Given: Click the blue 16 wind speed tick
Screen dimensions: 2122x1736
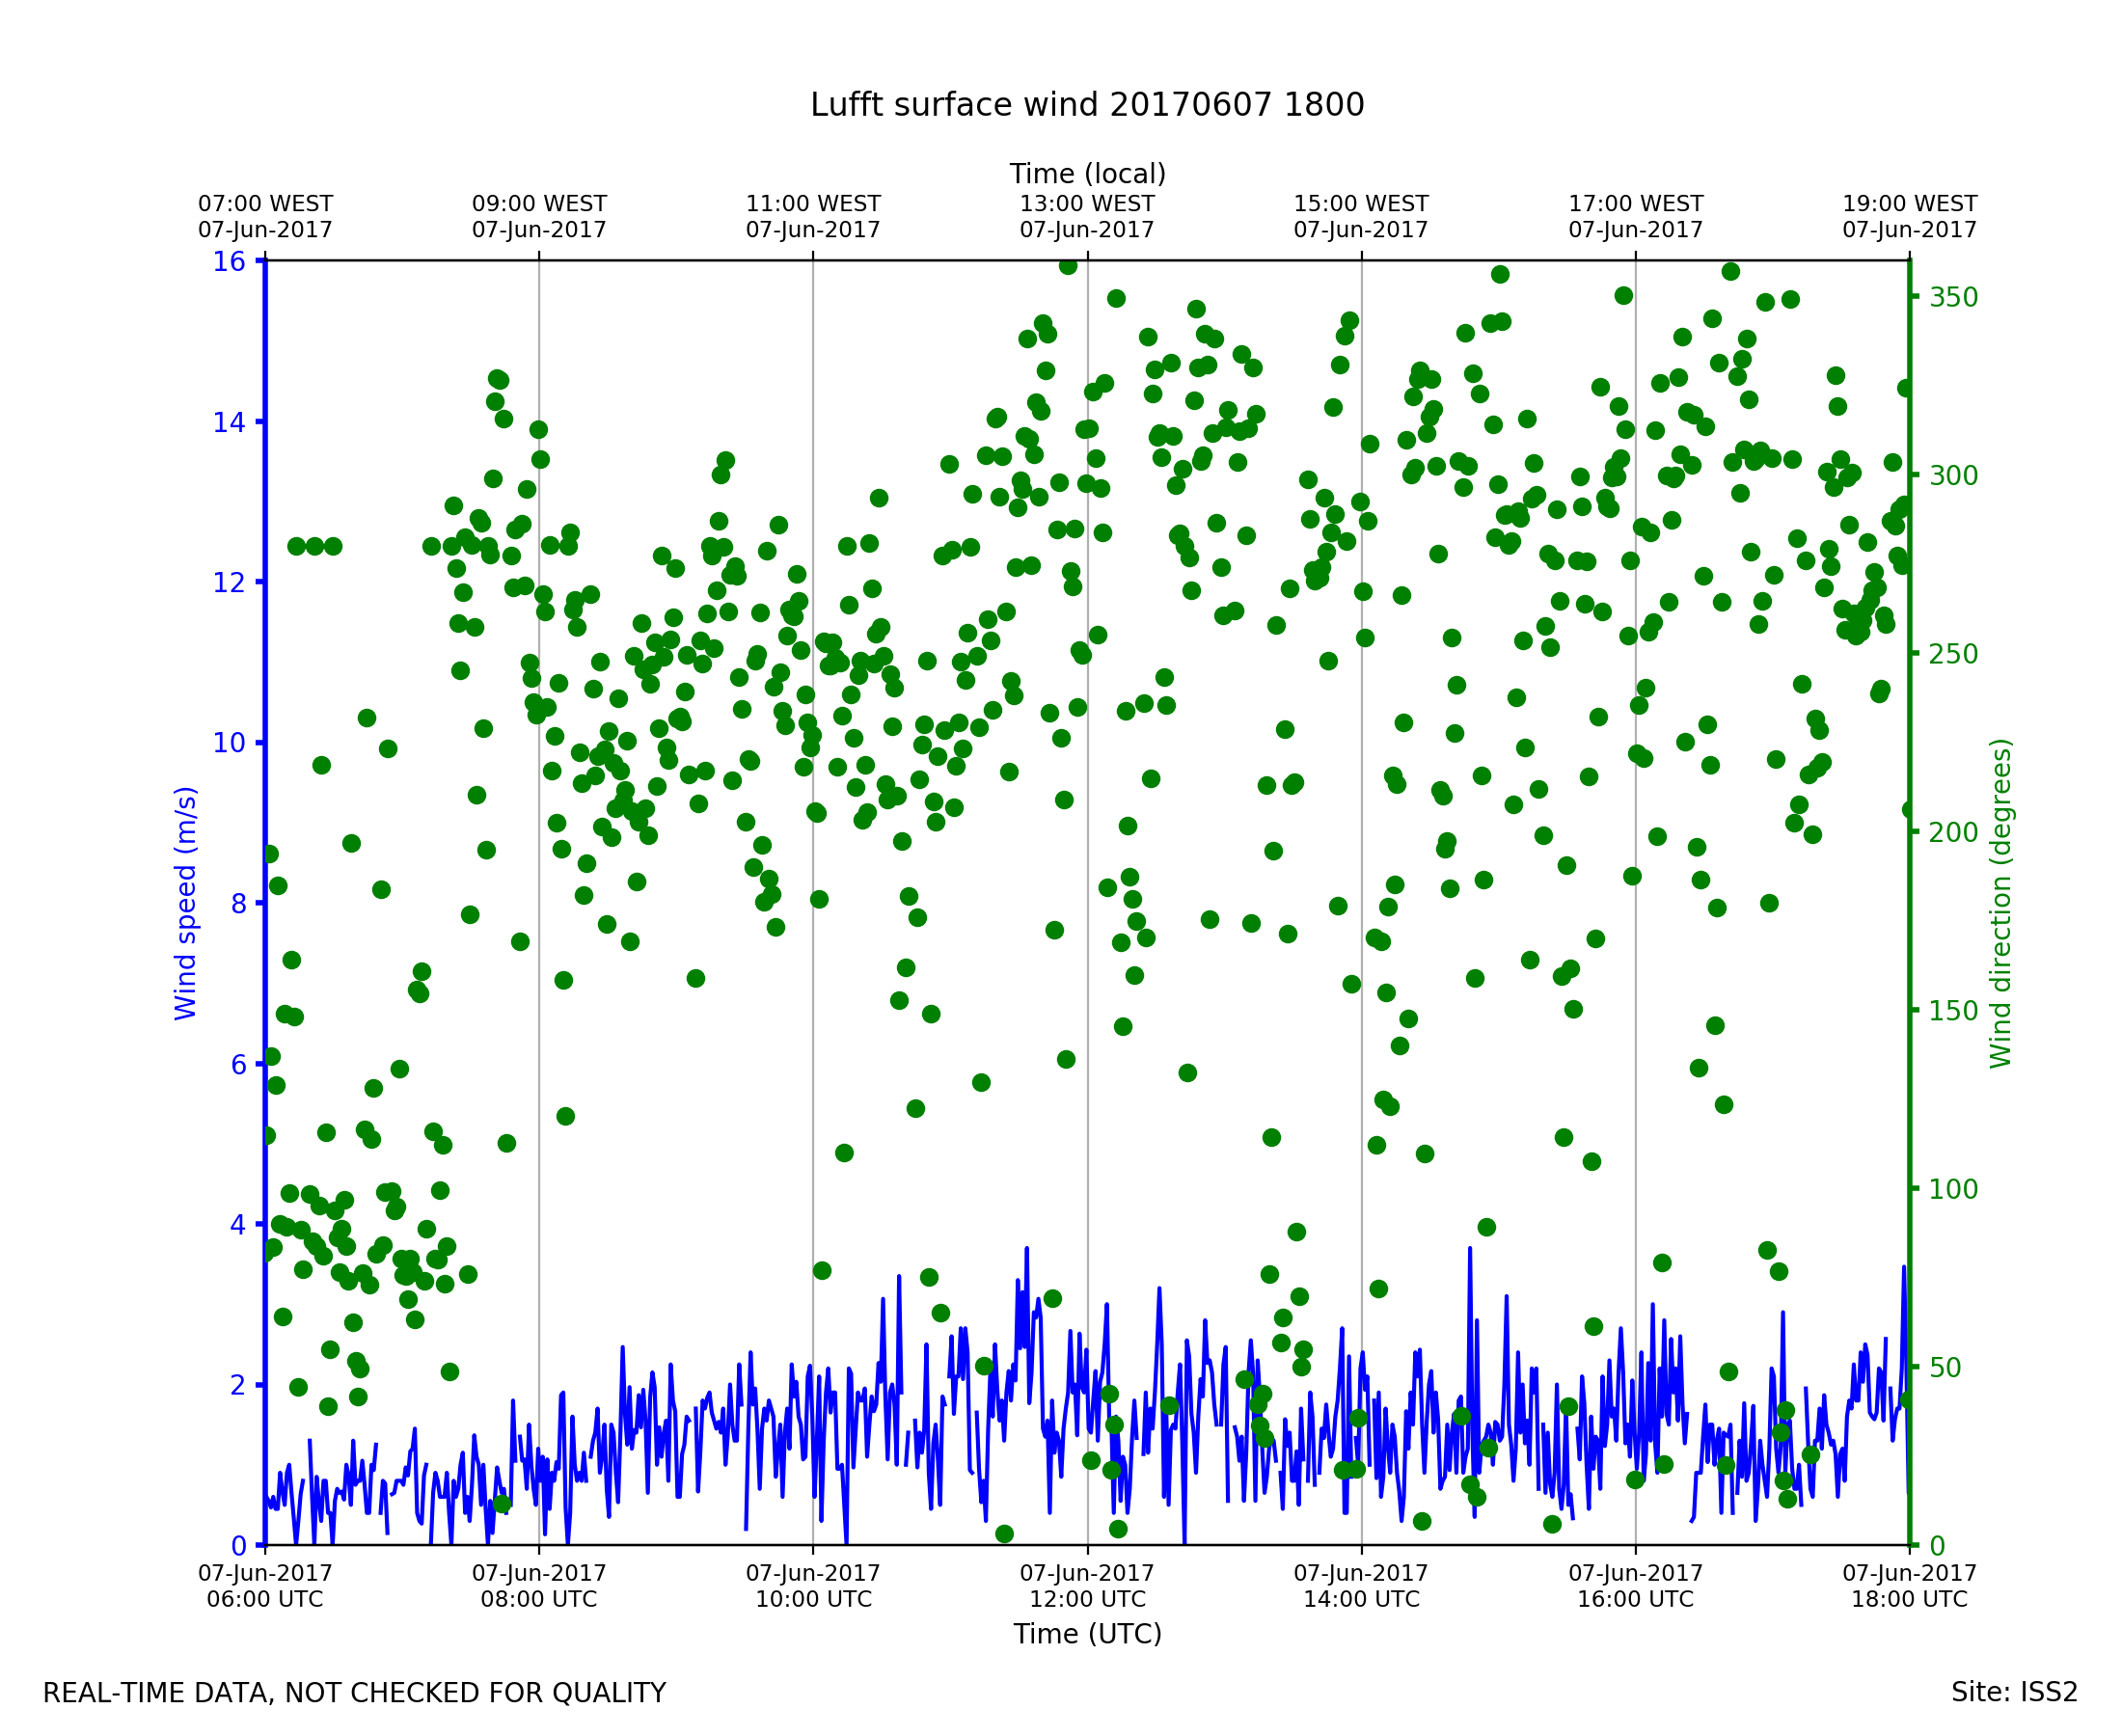Looking at the screenshot, I should [x=229, y=262].
